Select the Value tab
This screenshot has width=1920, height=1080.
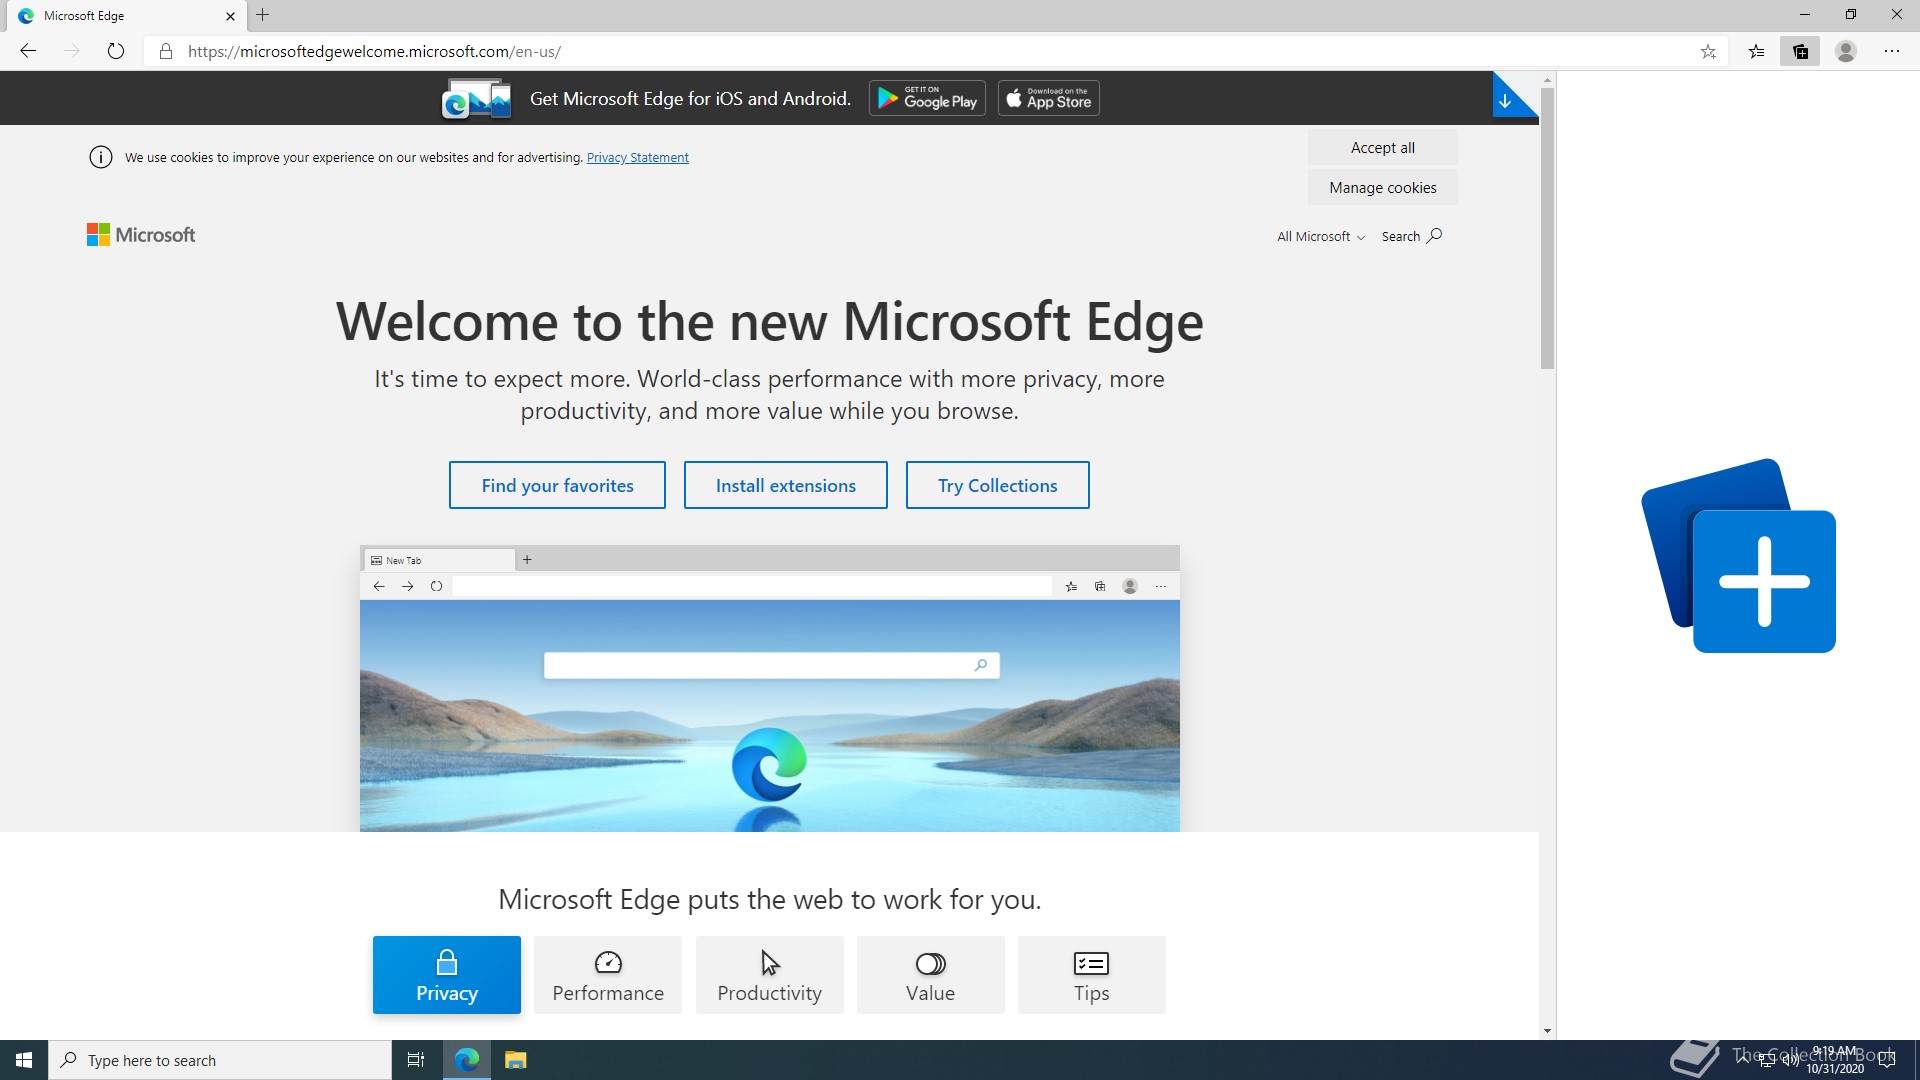930,975
